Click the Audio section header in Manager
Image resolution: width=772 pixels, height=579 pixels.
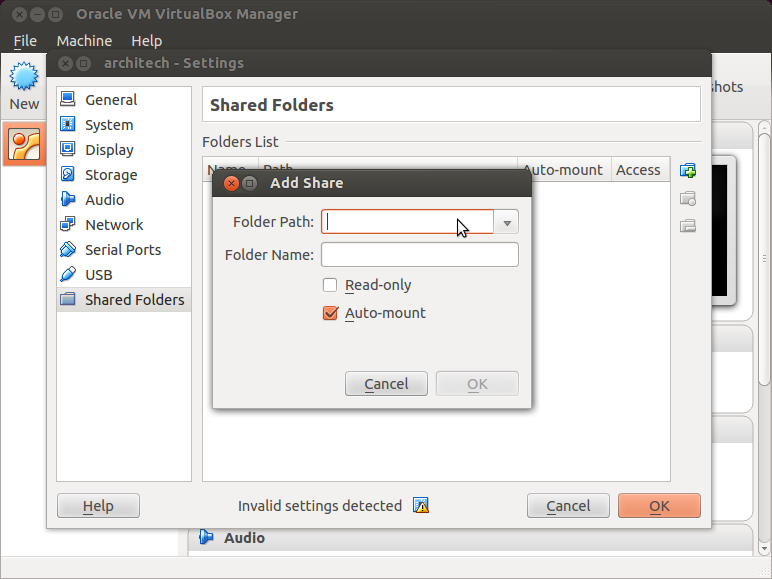pyautogui.click(x=470, y=538)
